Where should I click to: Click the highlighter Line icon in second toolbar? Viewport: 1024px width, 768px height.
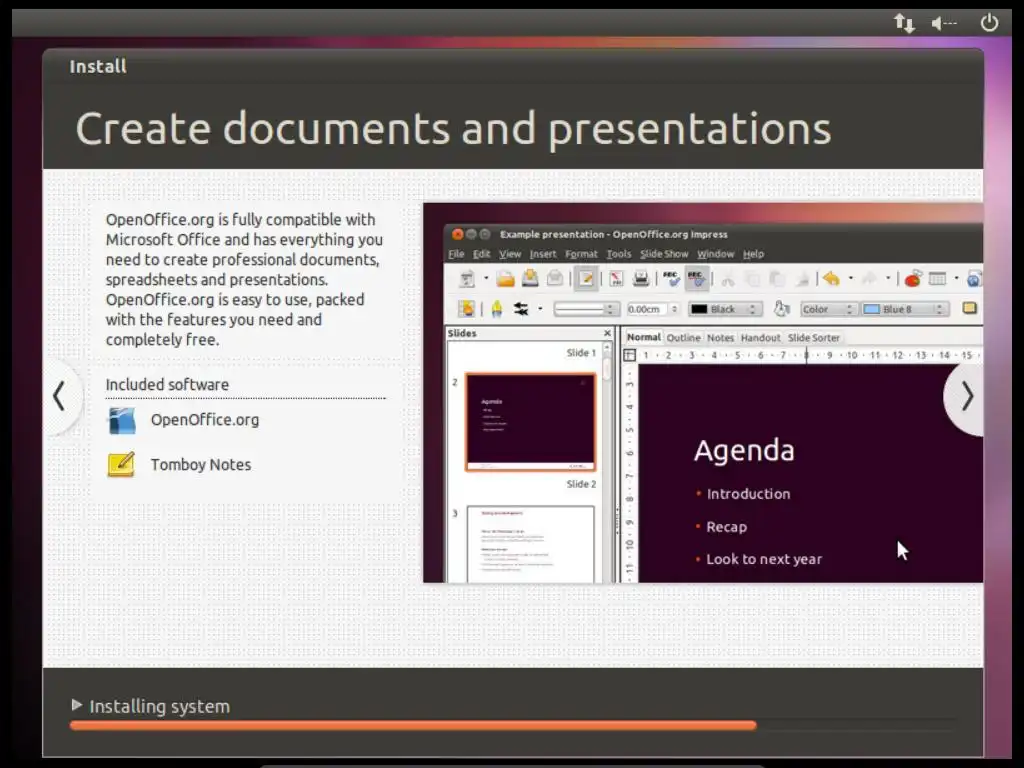[x=497, y=309]
